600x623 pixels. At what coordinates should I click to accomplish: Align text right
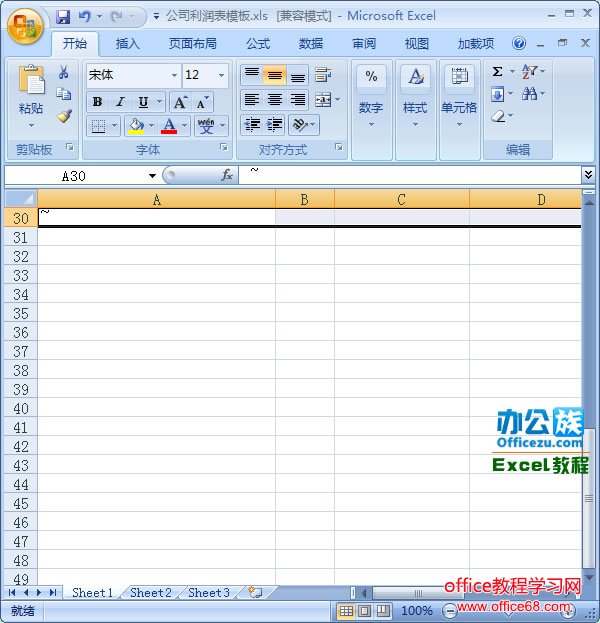coord(298,99)
